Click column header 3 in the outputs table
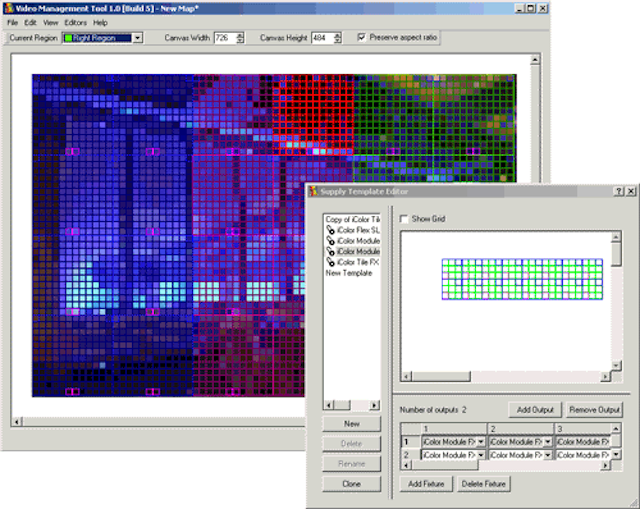 (582, 429)
